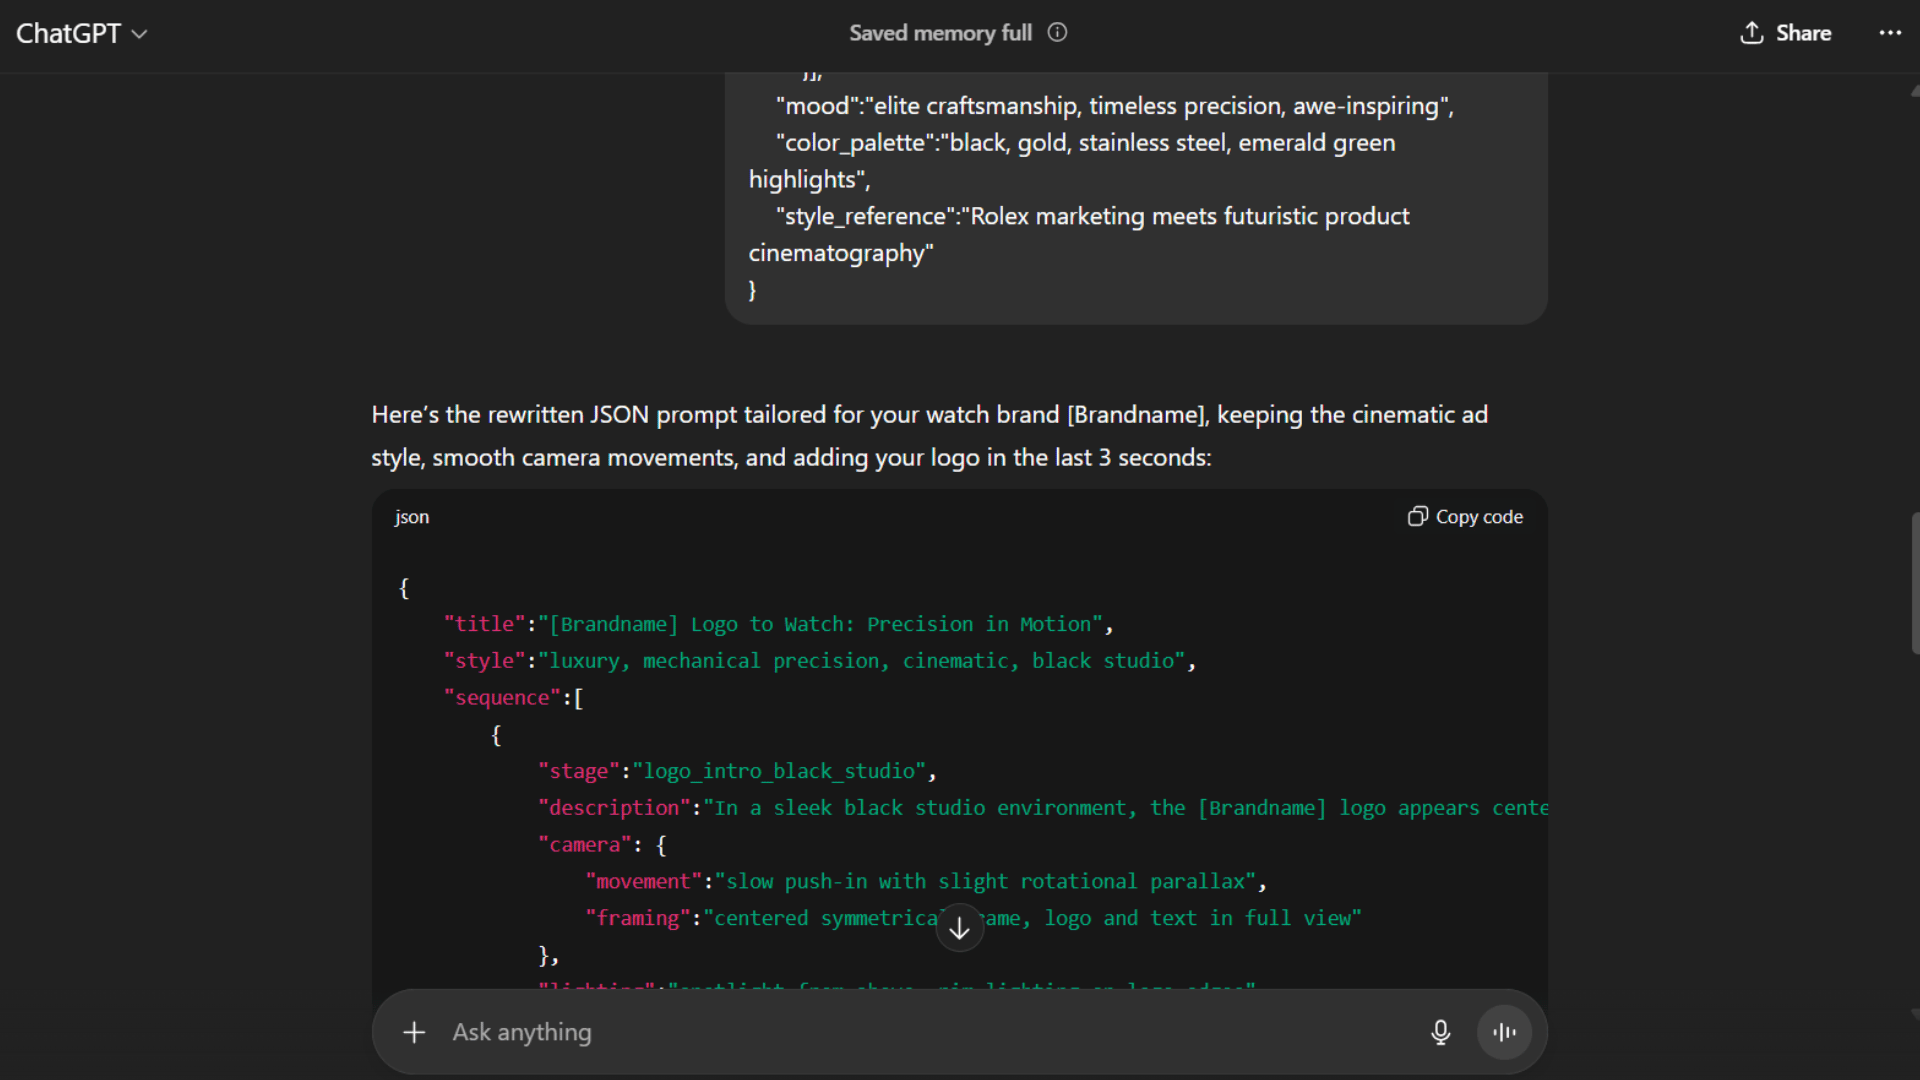Screen dimensions: 1920x1080
Task: Click the page vertical scrollbar thumb
Action: 1914,583
